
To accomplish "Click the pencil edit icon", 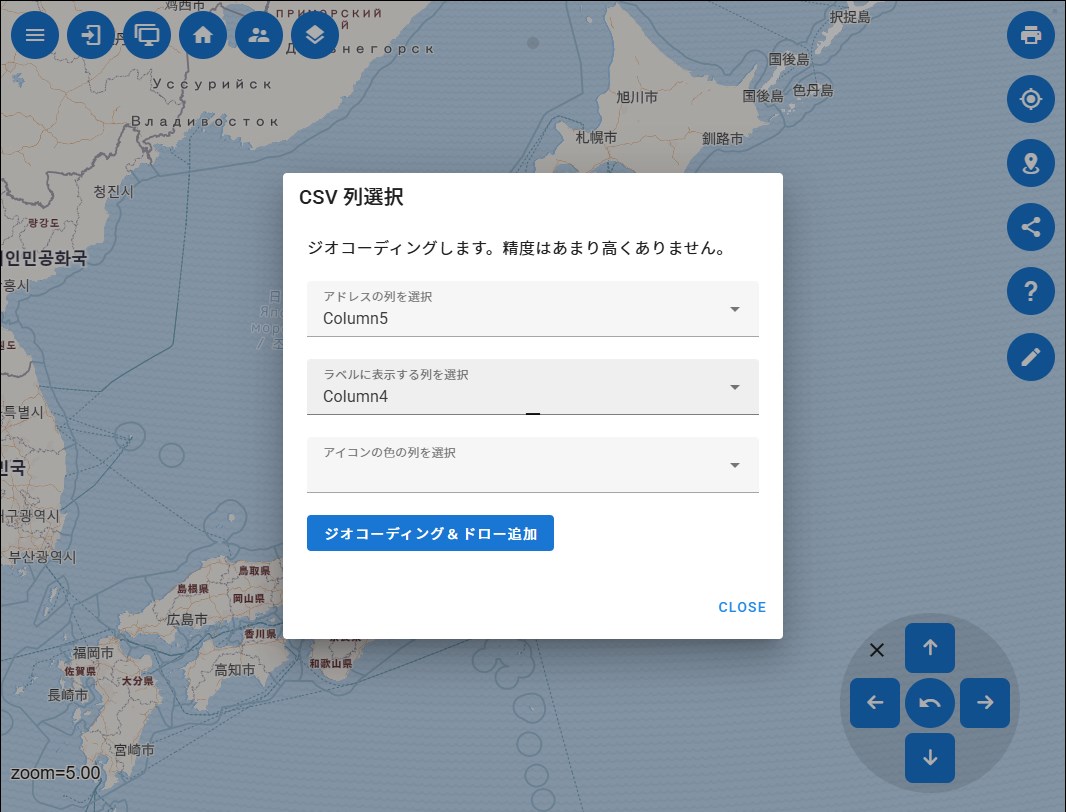I will pyautogui.click(x=1030, y=356).
